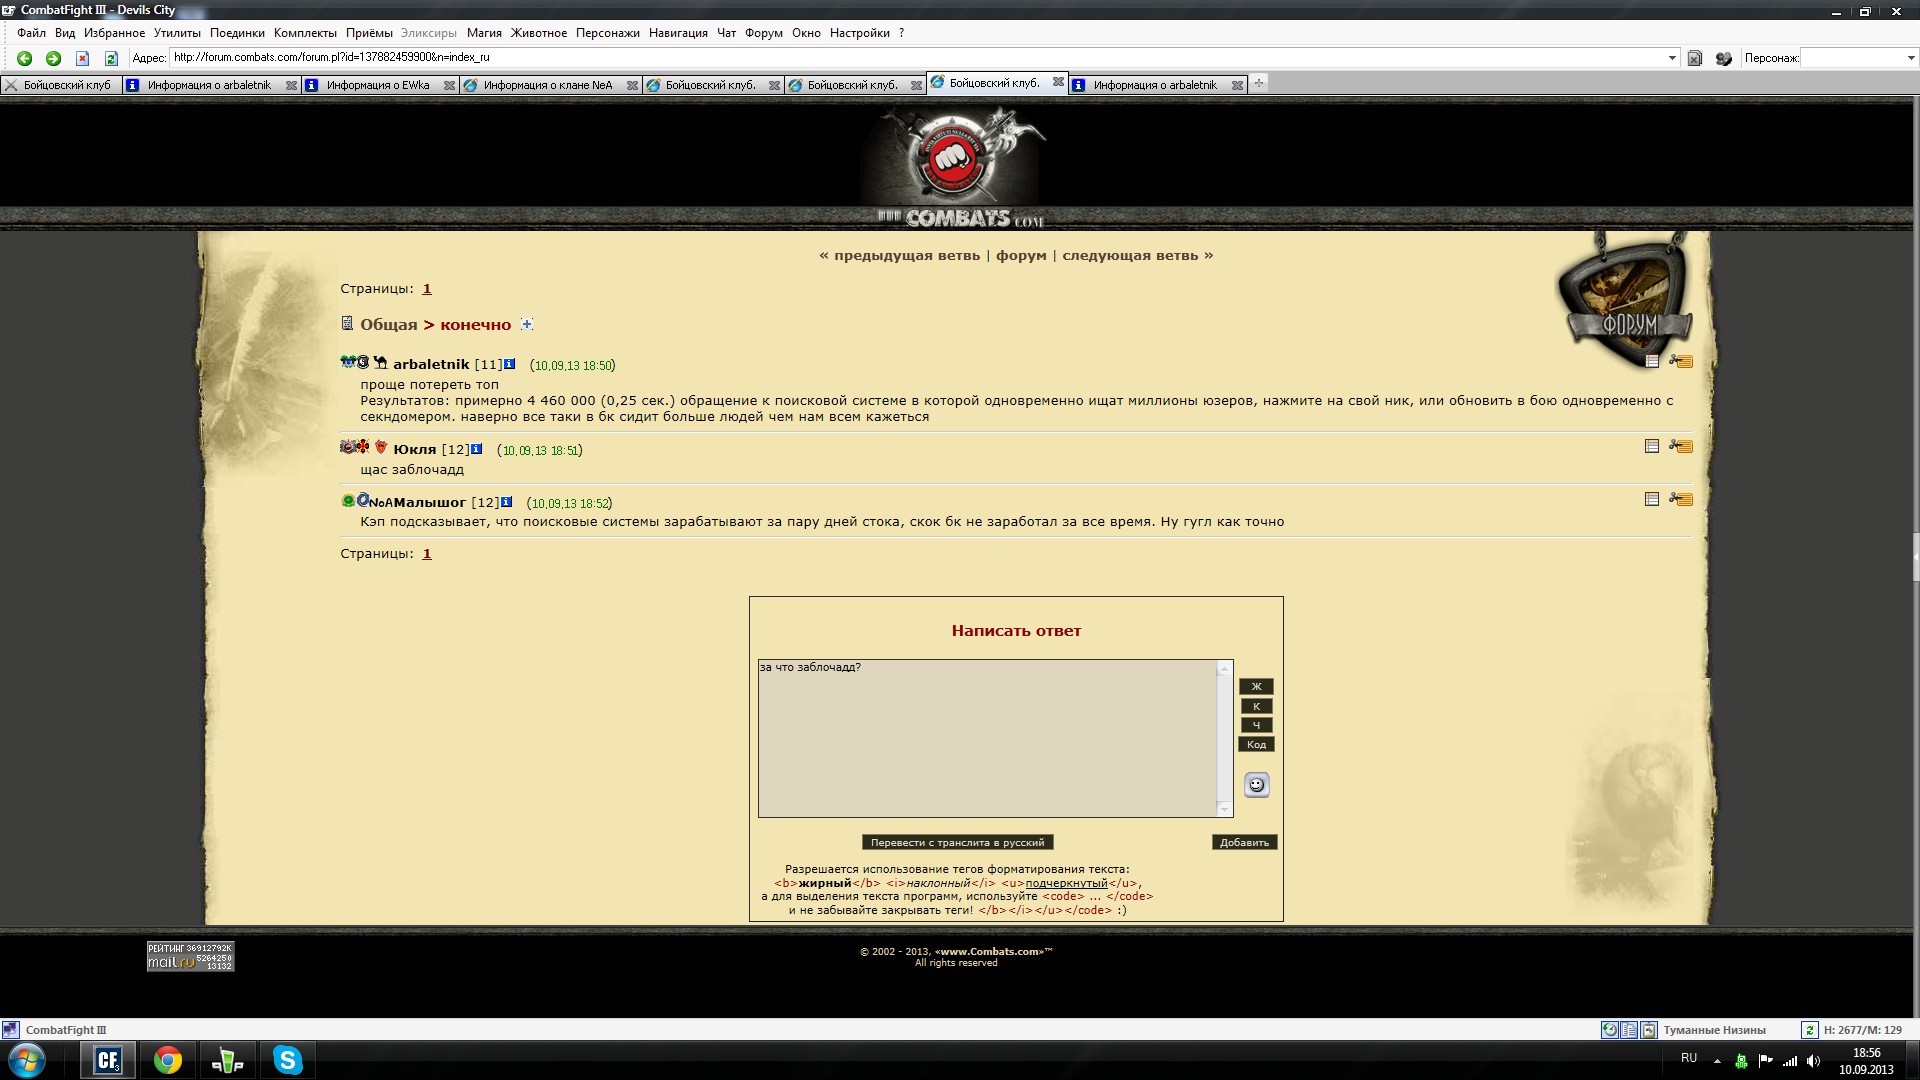1920x1080 pixels.
Task: Refresh page with green arrows toolbar icon
Action: pos(111,59)
